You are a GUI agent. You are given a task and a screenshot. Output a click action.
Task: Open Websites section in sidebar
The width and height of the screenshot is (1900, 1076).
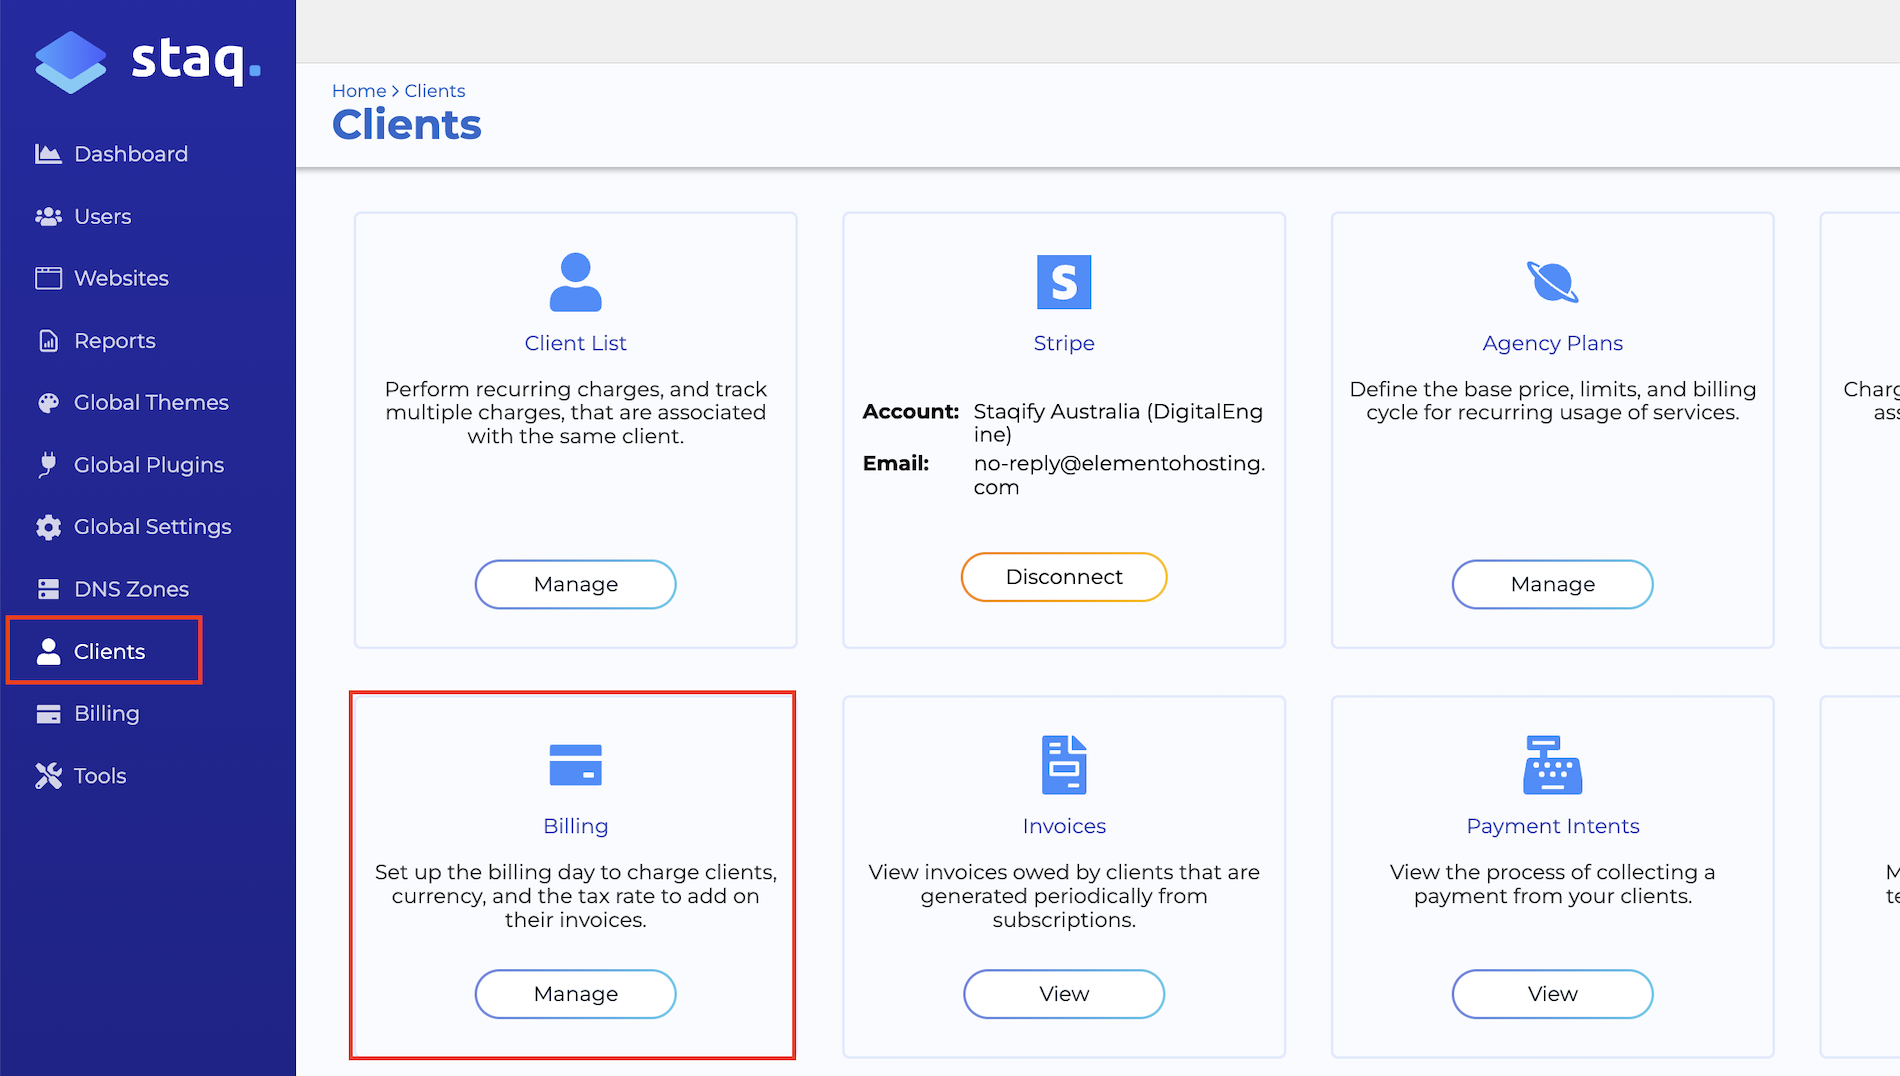coord(121,278)
